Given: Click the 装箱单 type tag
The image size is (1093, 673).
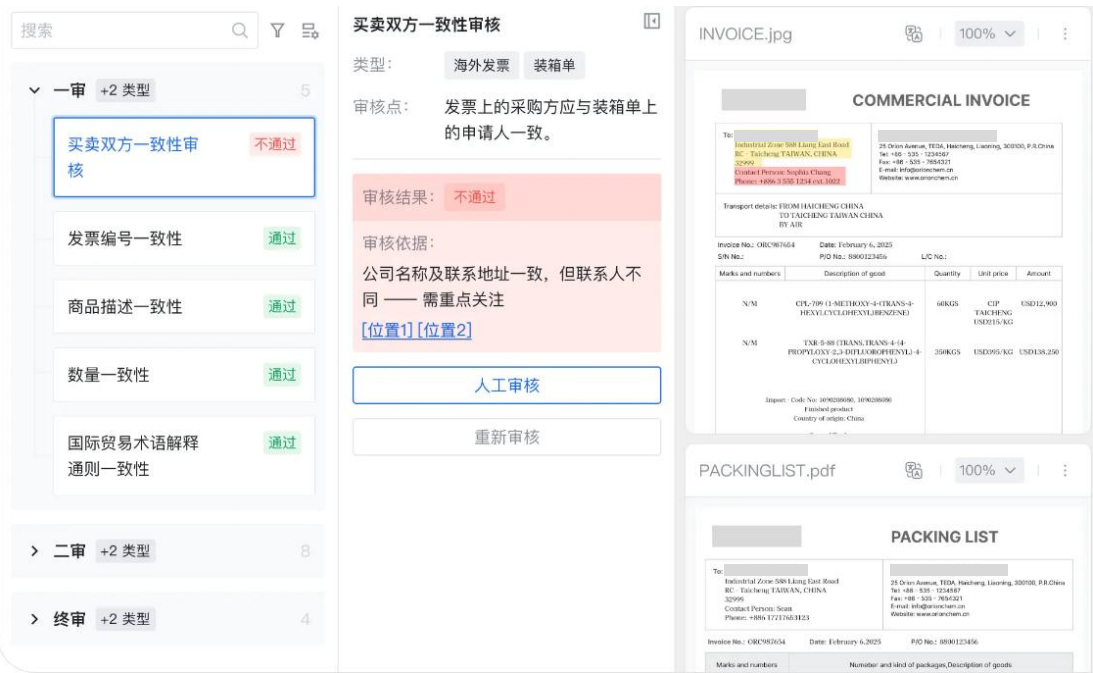Looking at the screenshot, I should click(554, 66).
